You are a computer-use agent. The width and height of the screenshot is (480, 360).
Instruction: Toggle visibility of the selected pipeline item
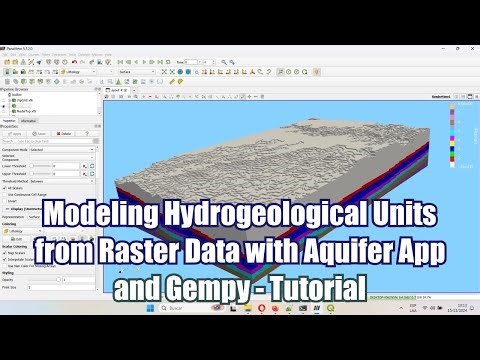pyautogui.click(x=4, y=106)
